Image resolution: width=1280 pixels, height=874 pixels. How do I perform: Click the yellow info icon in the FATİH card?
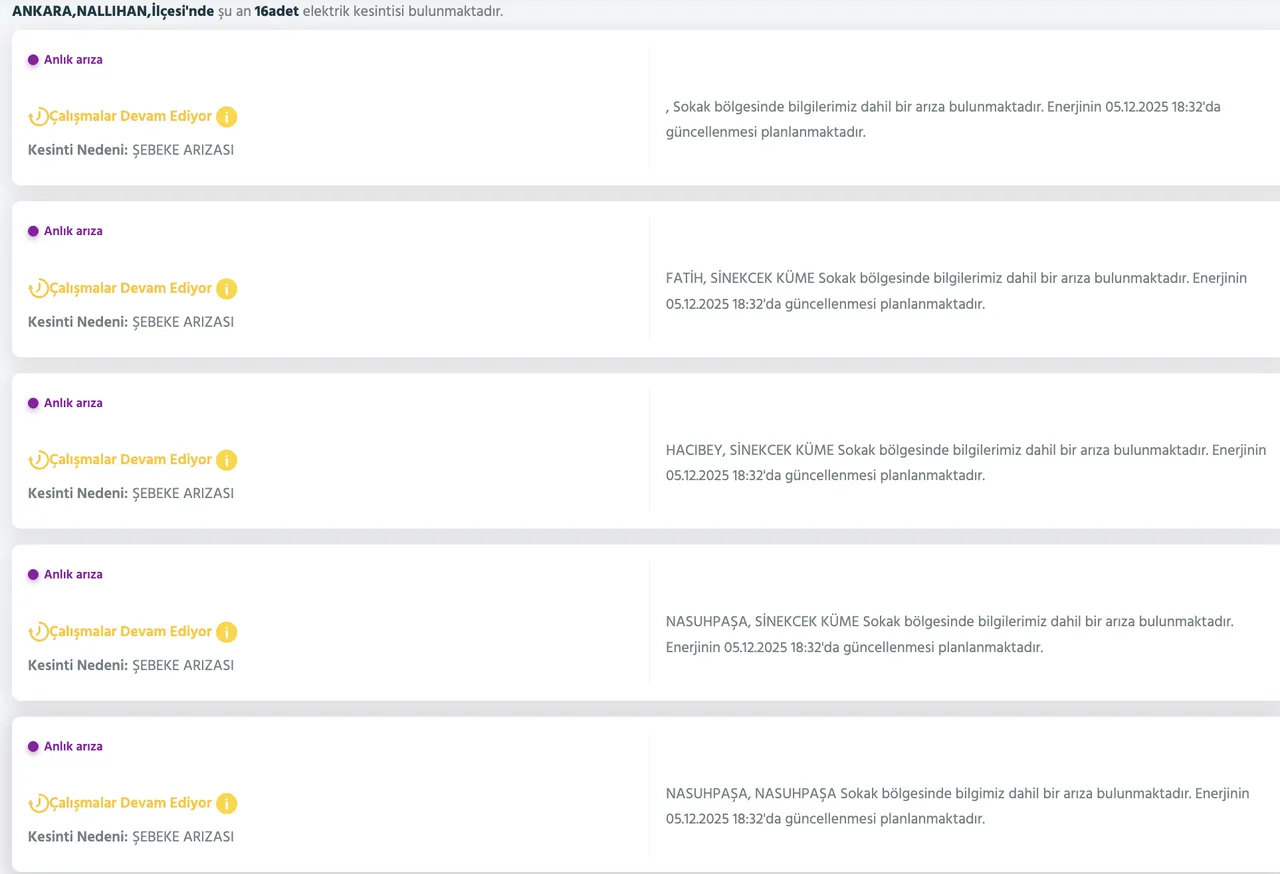click(227, 289)
